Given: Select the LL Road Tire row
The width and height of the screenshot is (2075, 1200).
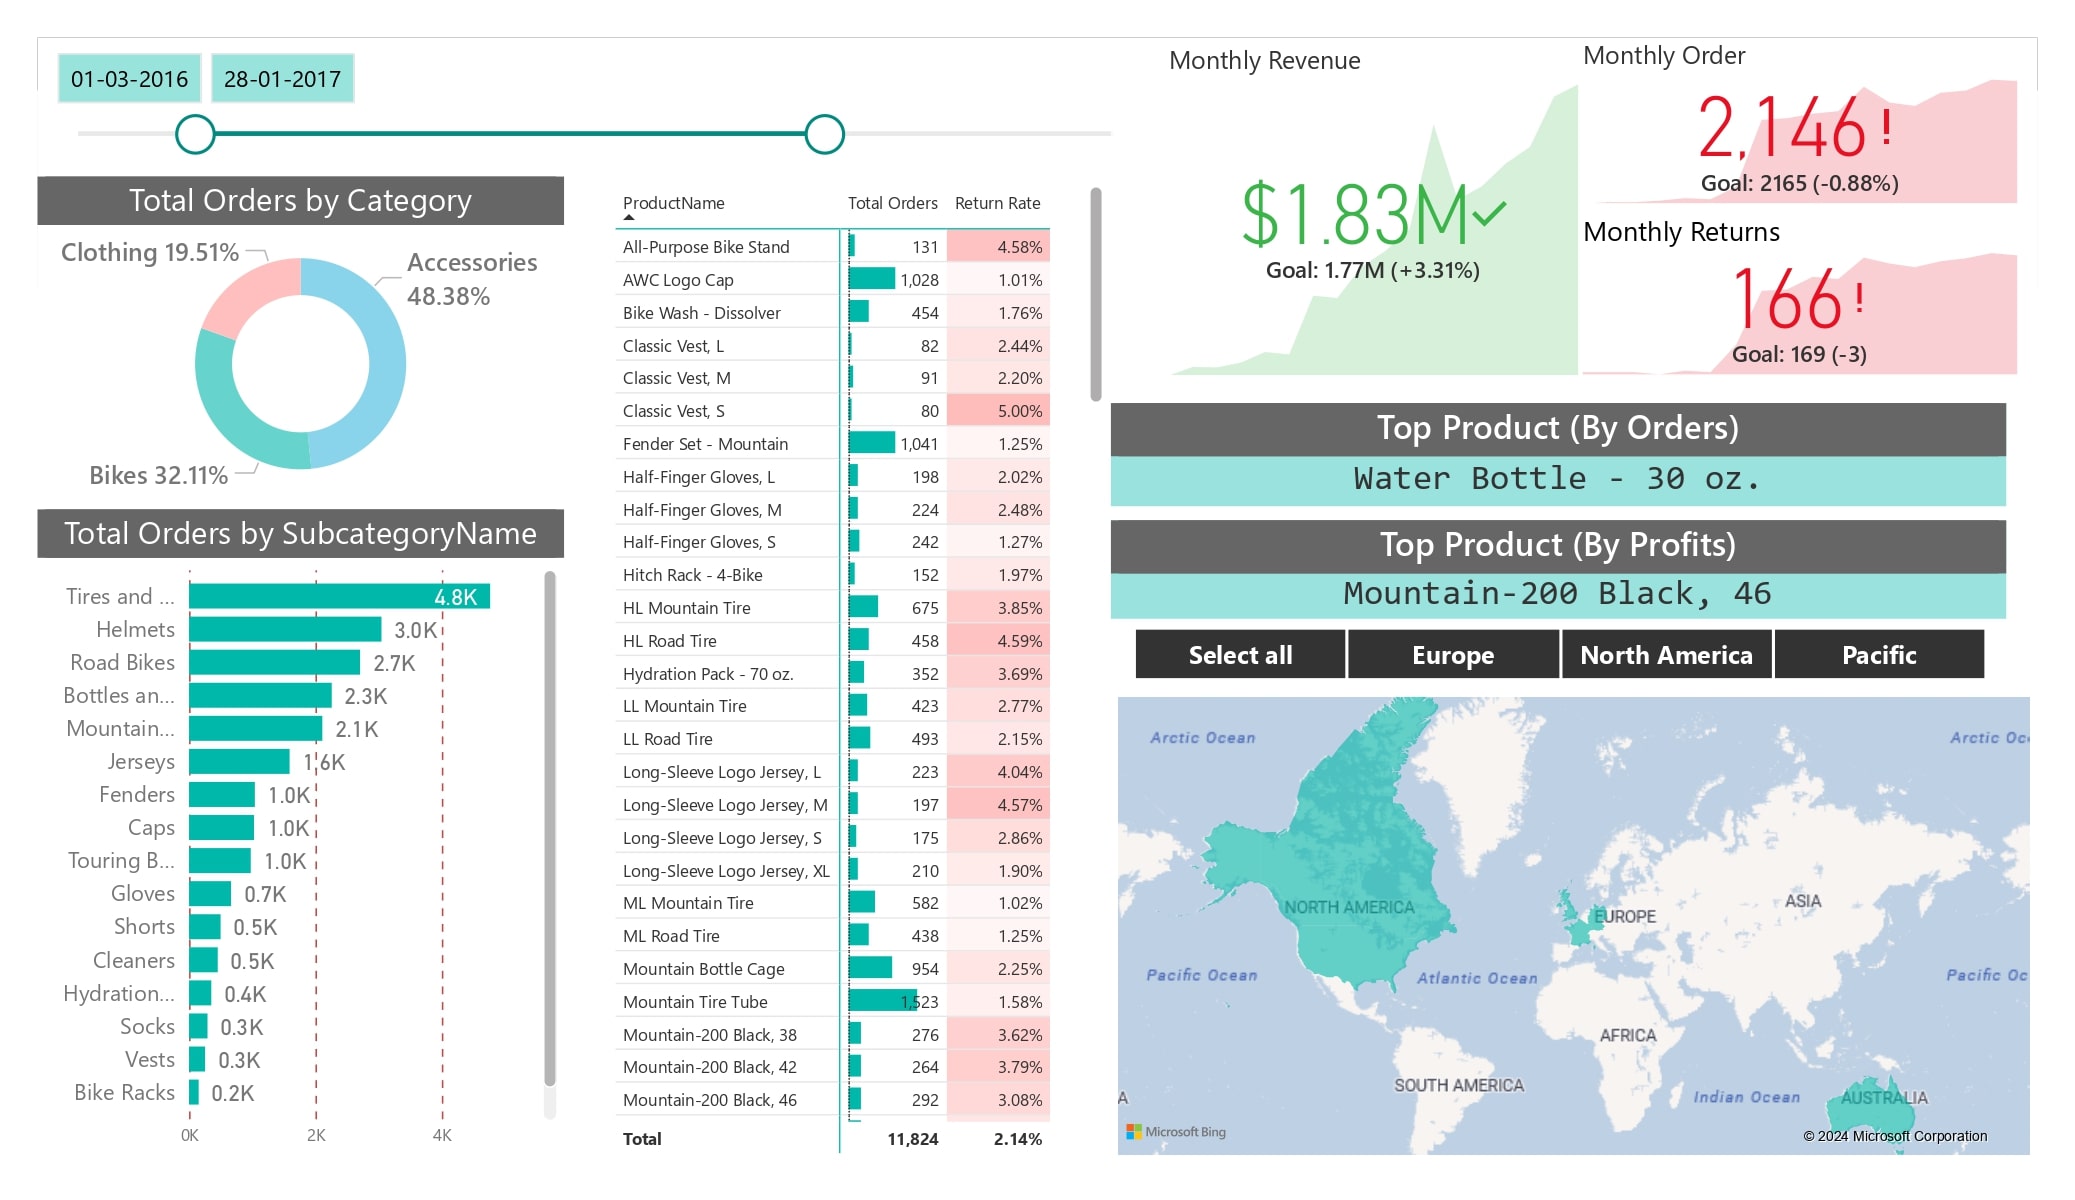Looking at the screenshot, I should (832, 739).
